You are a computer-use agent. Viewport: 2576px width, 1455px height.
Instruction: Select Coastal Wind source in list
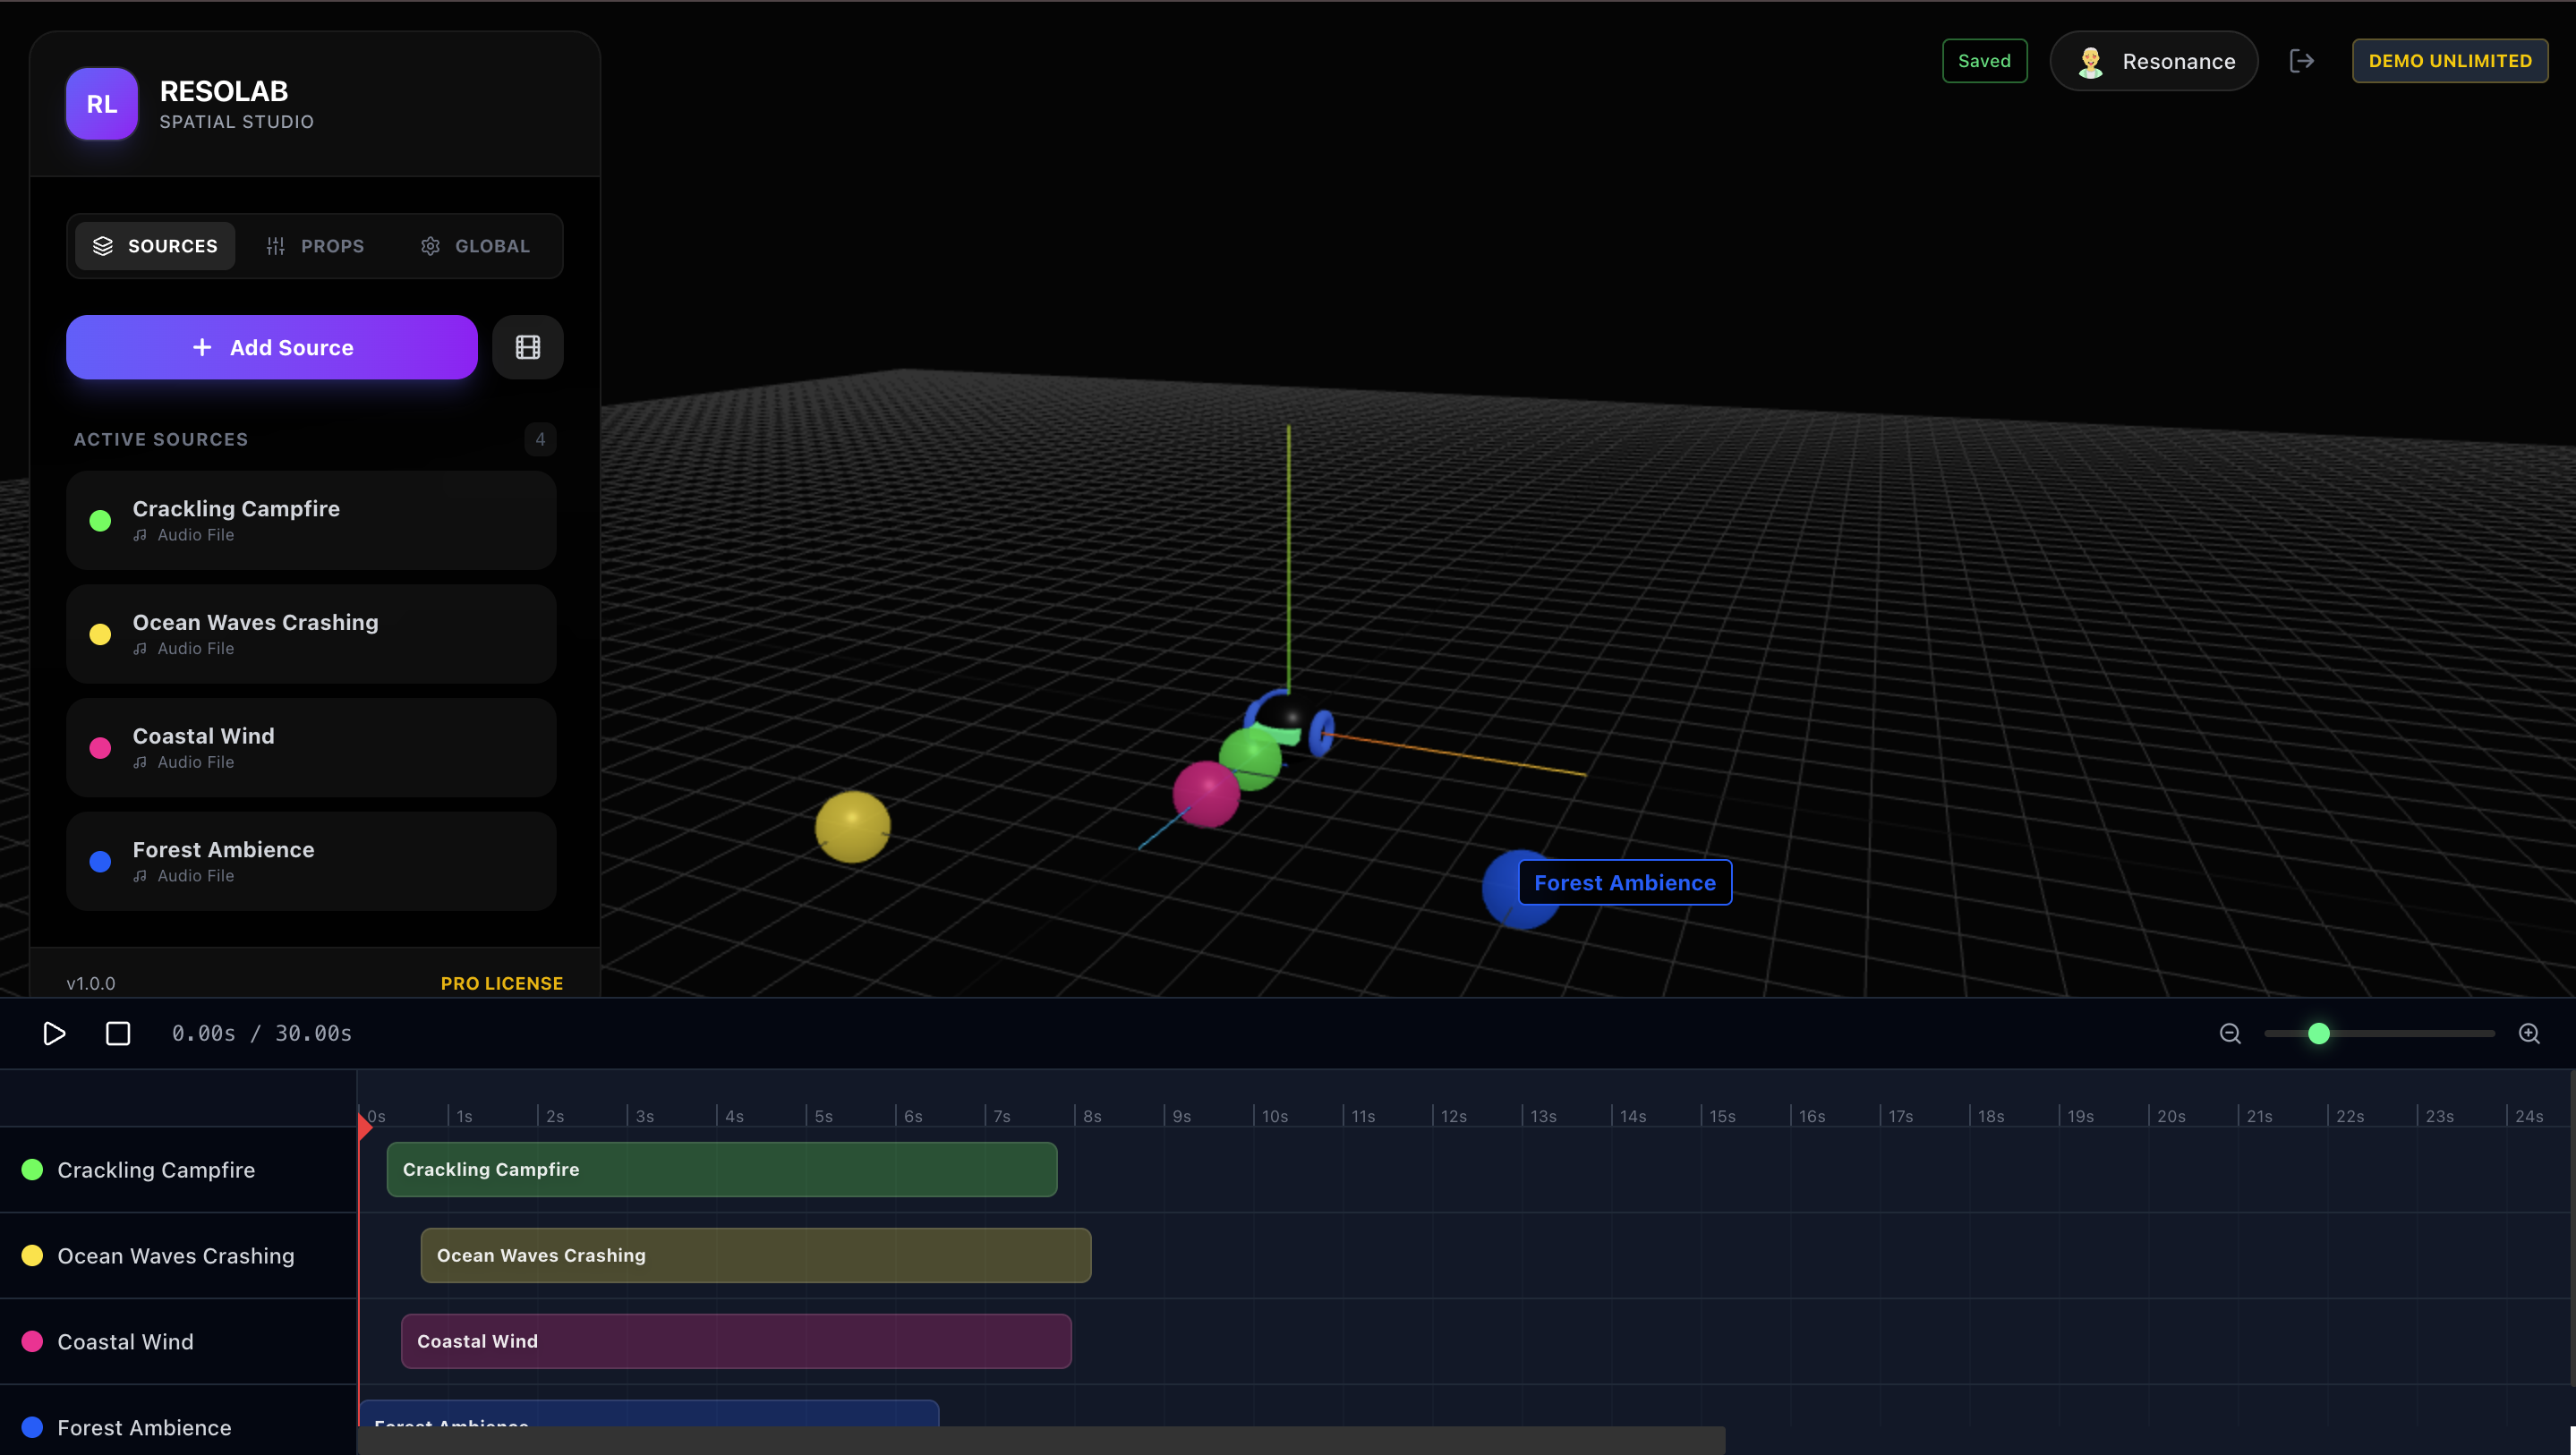tap(311, 747)
